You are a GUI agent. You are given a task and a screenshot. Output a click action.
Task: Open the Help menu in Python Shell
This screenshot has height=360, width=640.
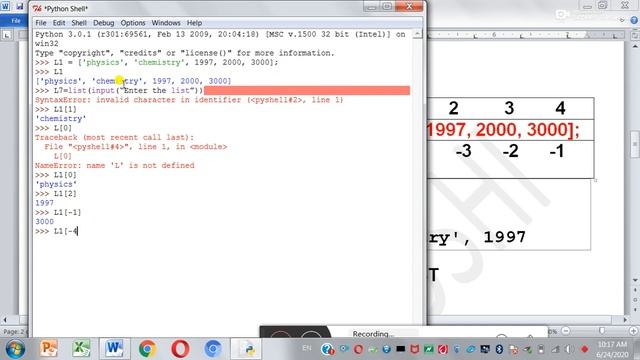[194, 23]
